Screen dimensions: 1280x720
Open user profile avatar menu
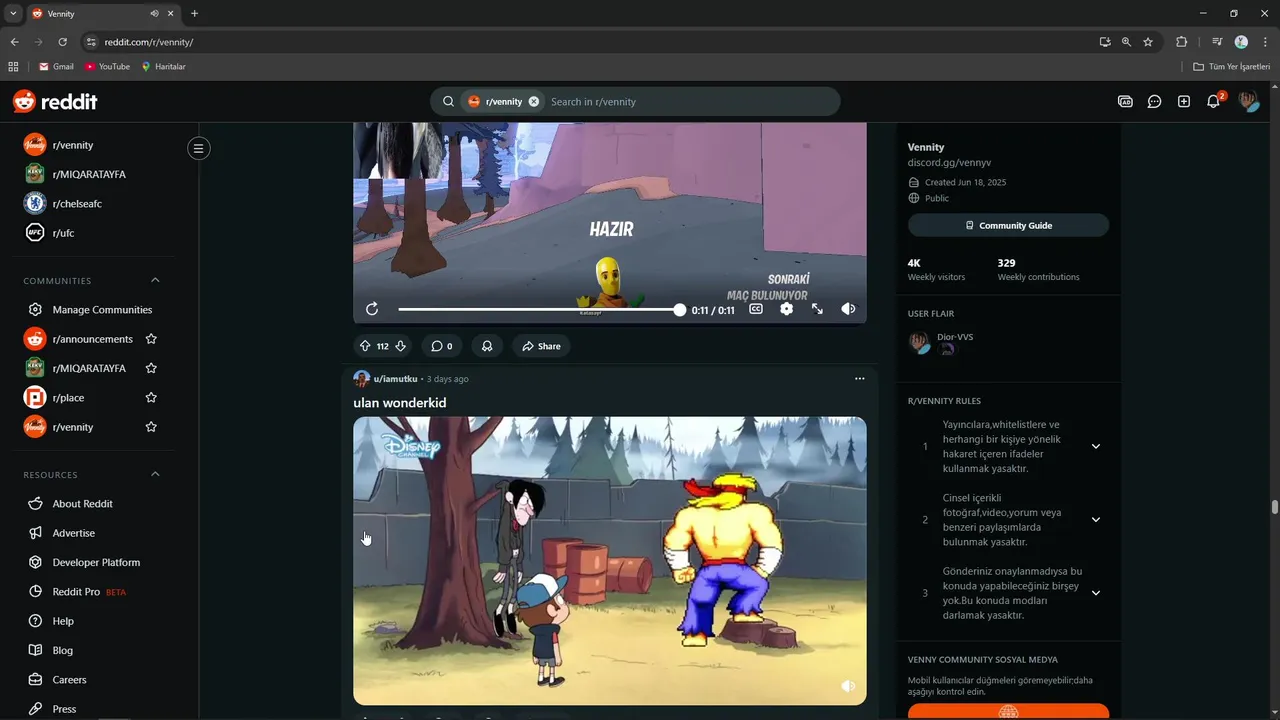(1247, 101)
